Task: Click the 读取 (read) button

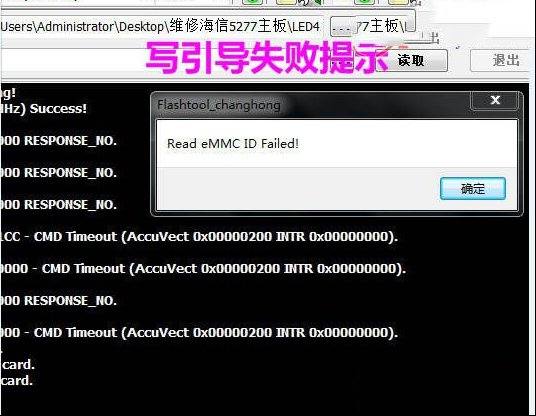Action: [412, 61]
